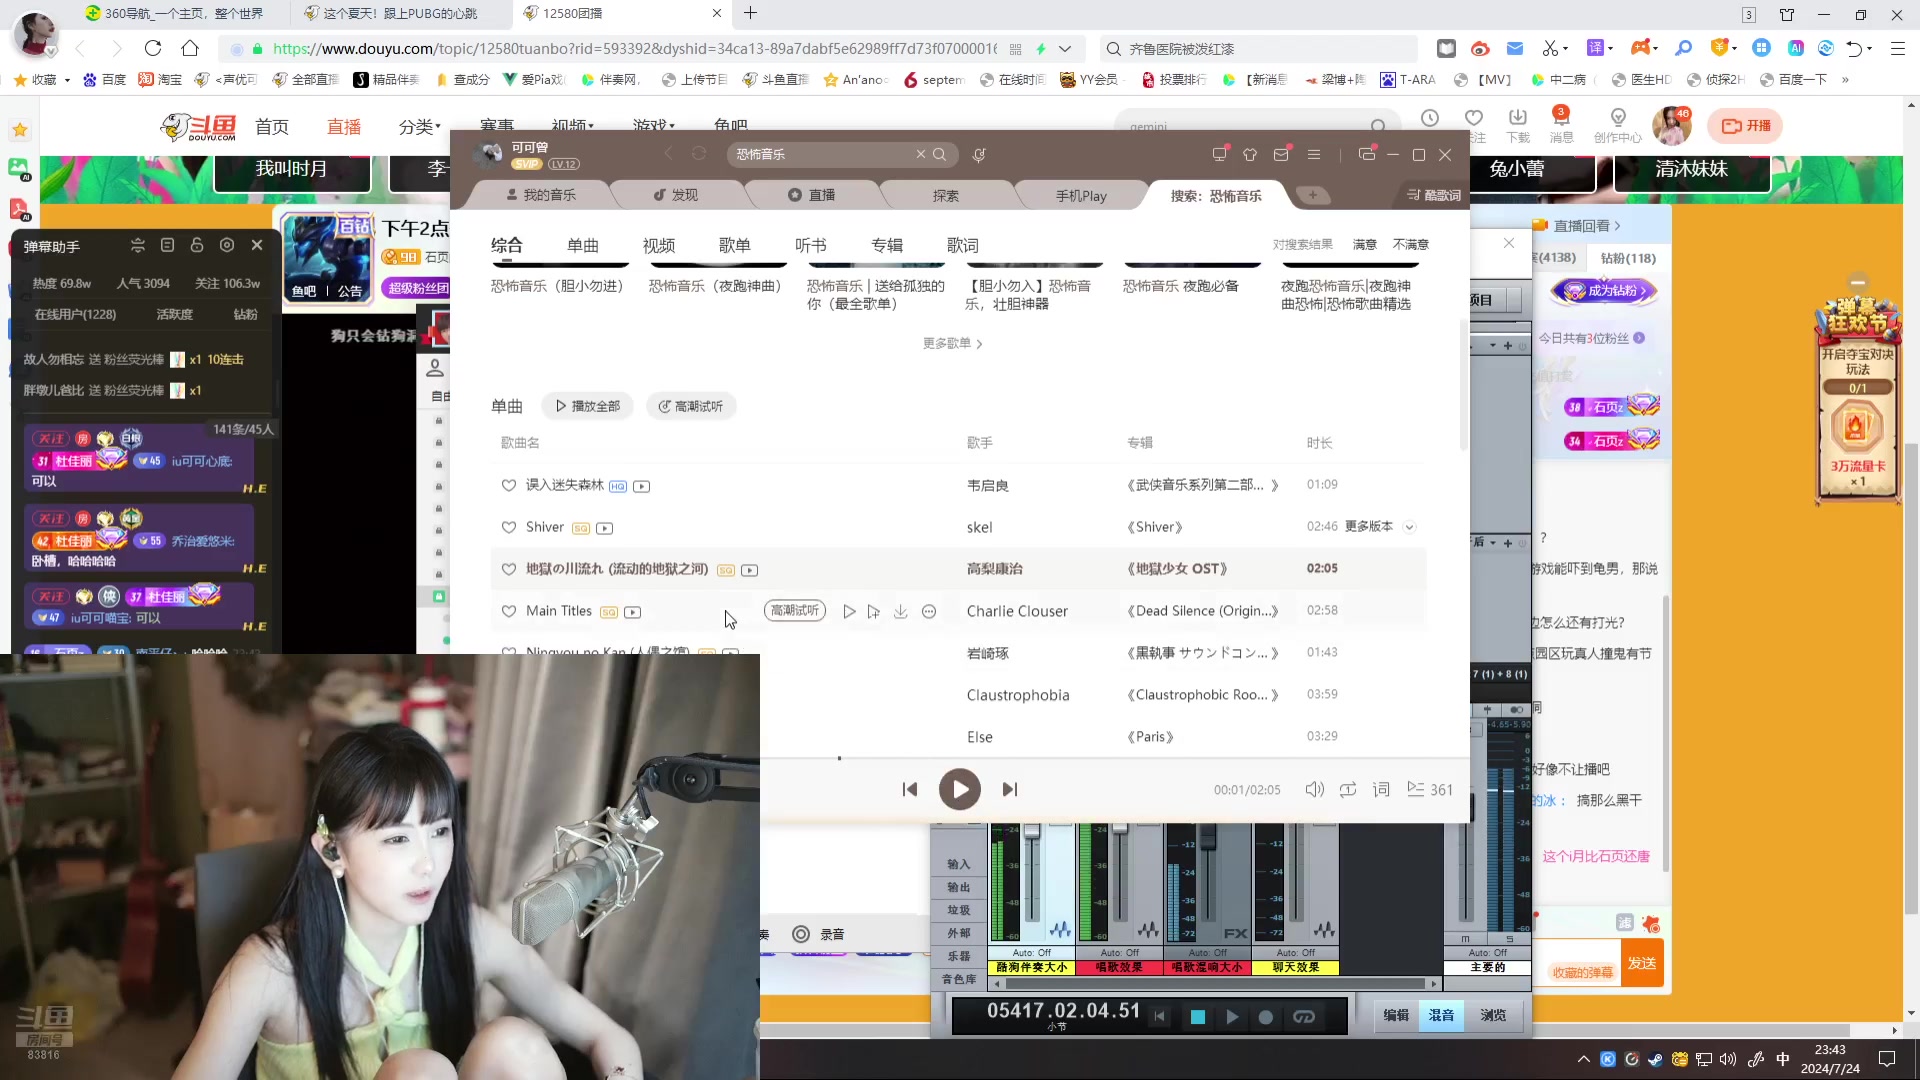Switch to mini mode icon in player

[1367, 154]
